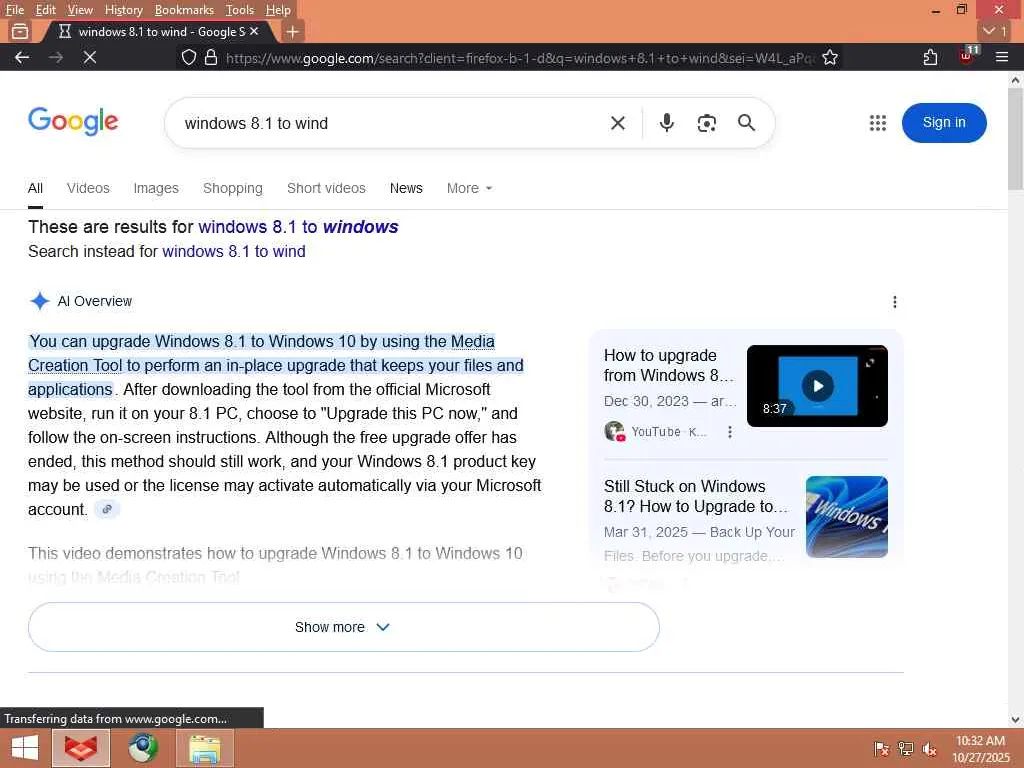Image resolution: width=1024 pixels, height=768 pixels.
Task: Open Action Center flag tray icon
Action: [x=881, y=749]
